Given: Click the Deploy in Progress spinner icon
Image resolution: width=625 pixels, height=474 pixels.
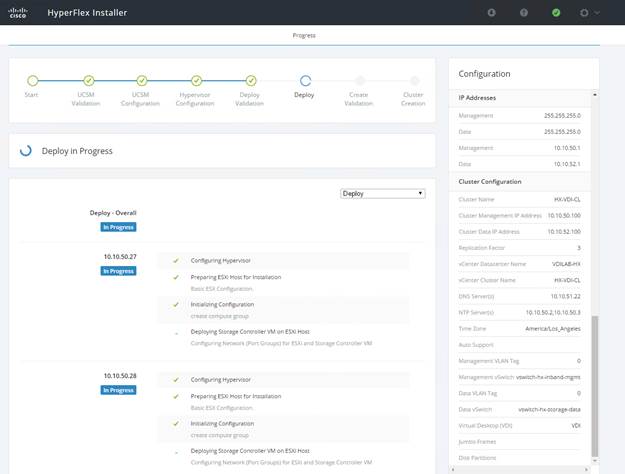Looking at the screenshot, I should (x=26, y=151).
